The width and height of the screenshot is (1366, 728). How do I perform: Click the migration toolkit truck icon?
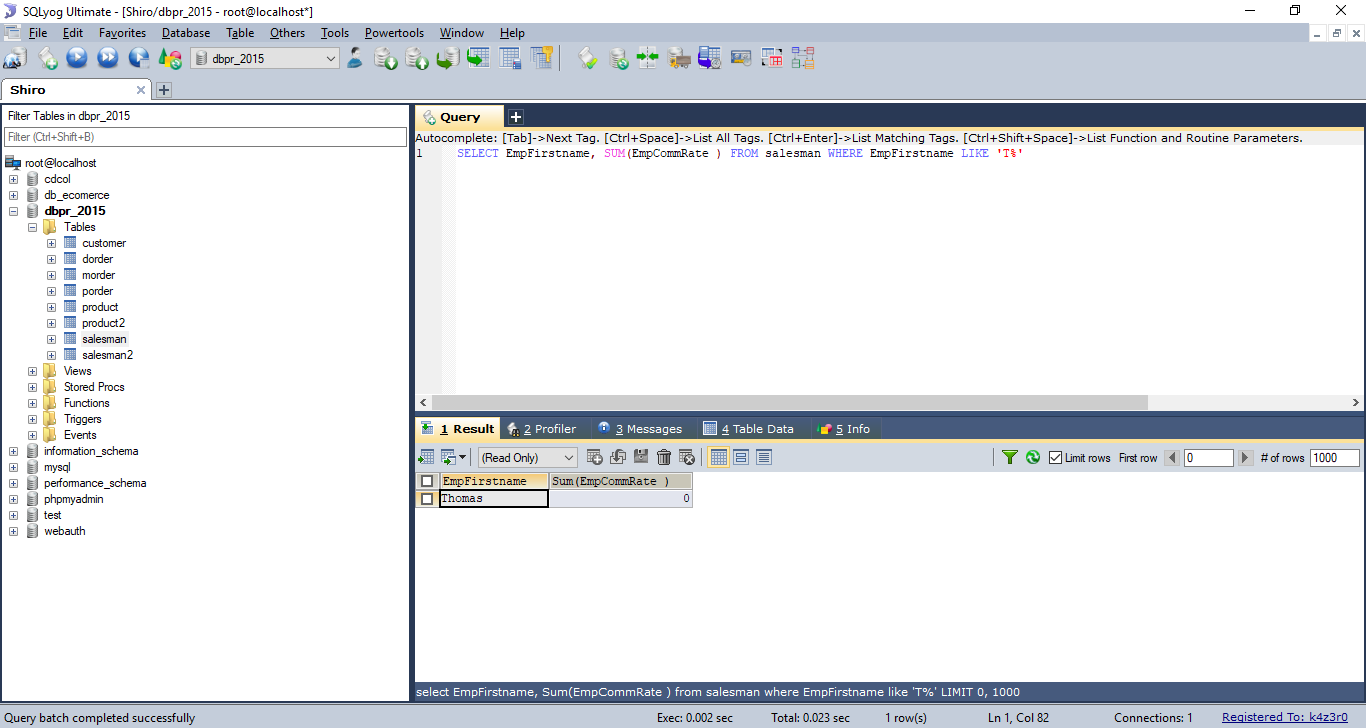(679, 58)
